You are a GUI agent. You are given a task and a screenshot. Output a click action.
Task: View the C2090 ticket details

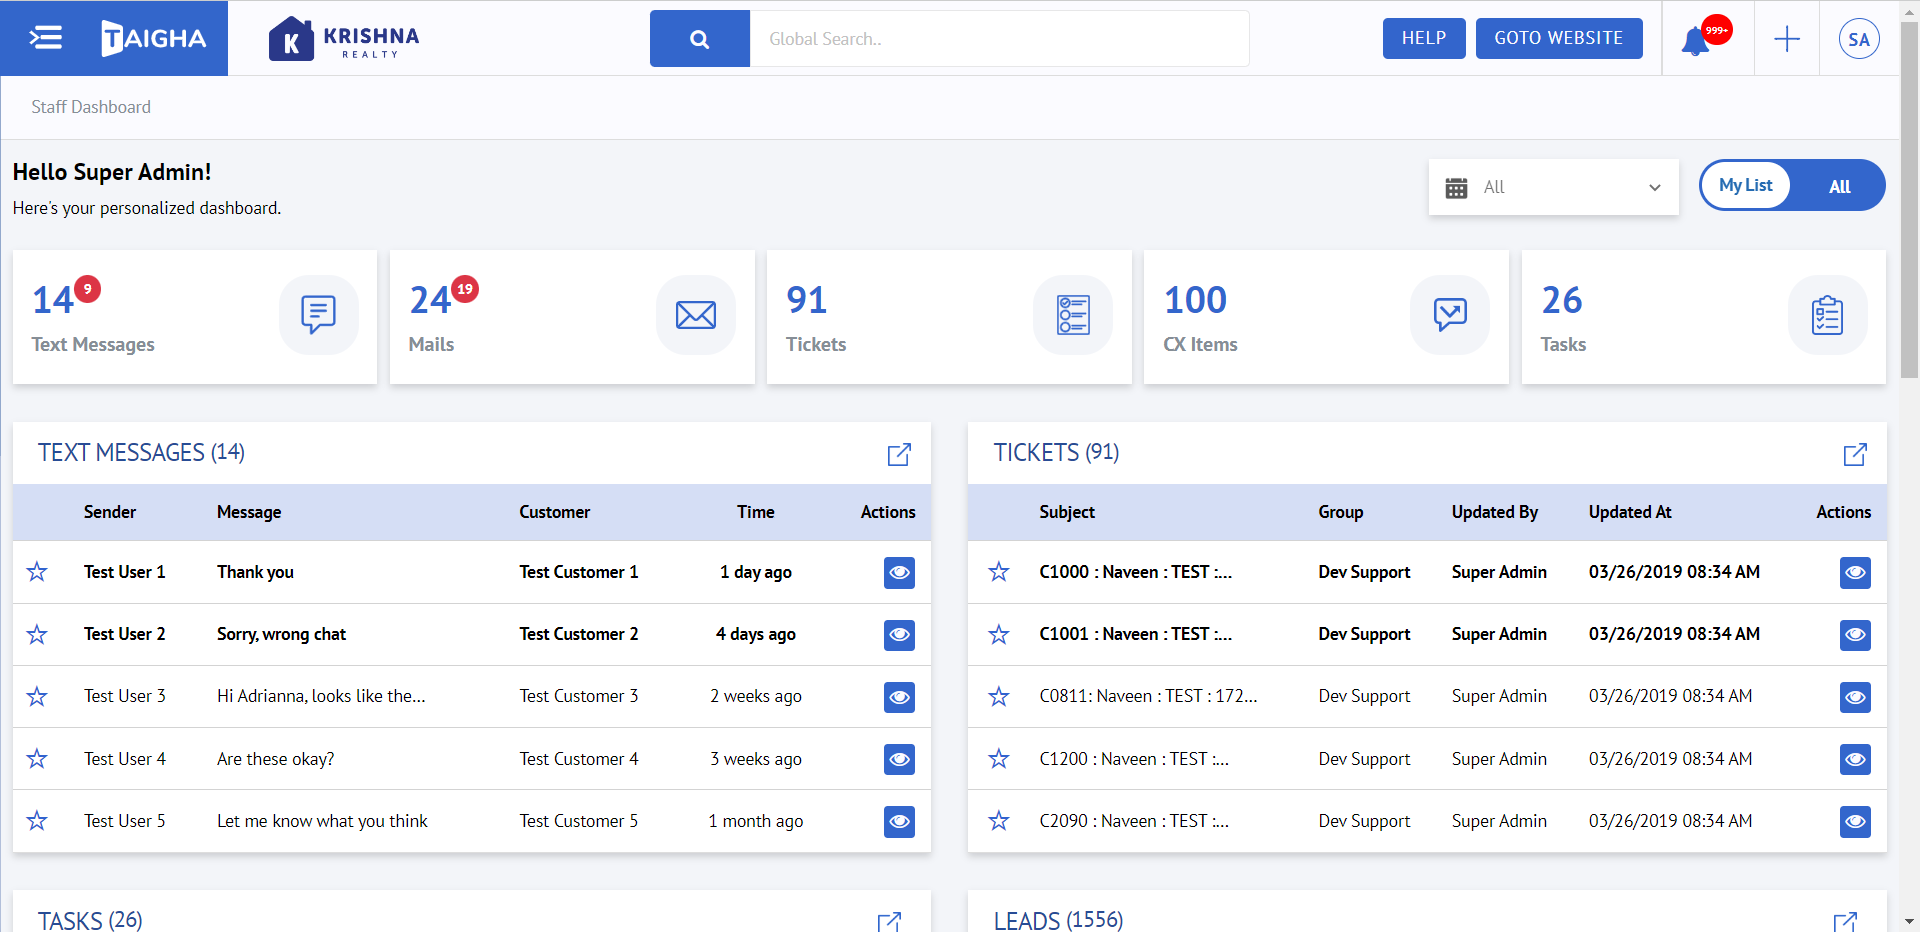tap(1855, 822)
